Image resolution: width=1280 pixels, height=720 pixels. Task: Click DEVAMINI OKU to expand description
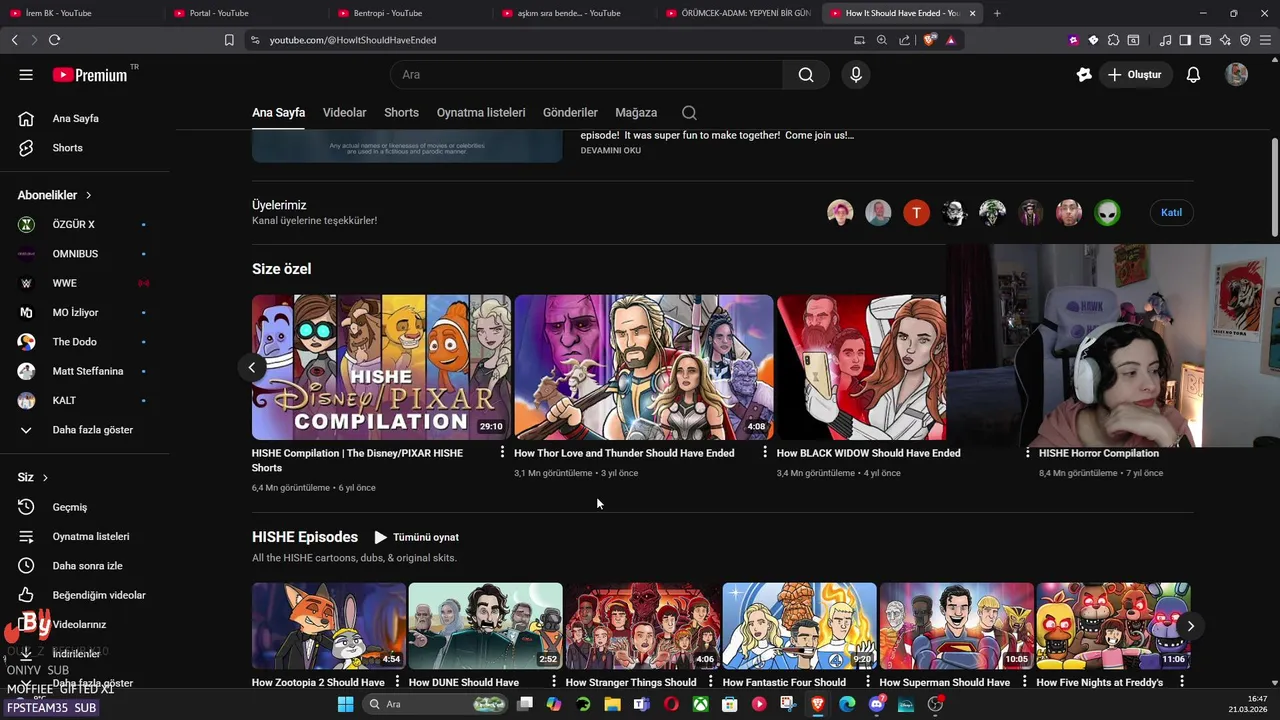(611, 151)
